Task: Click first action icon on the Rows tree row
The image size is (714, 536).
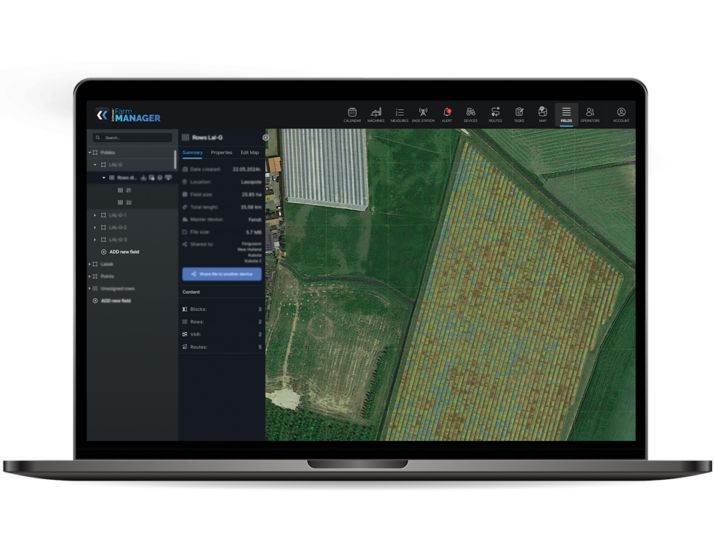Action: (143, 178)
